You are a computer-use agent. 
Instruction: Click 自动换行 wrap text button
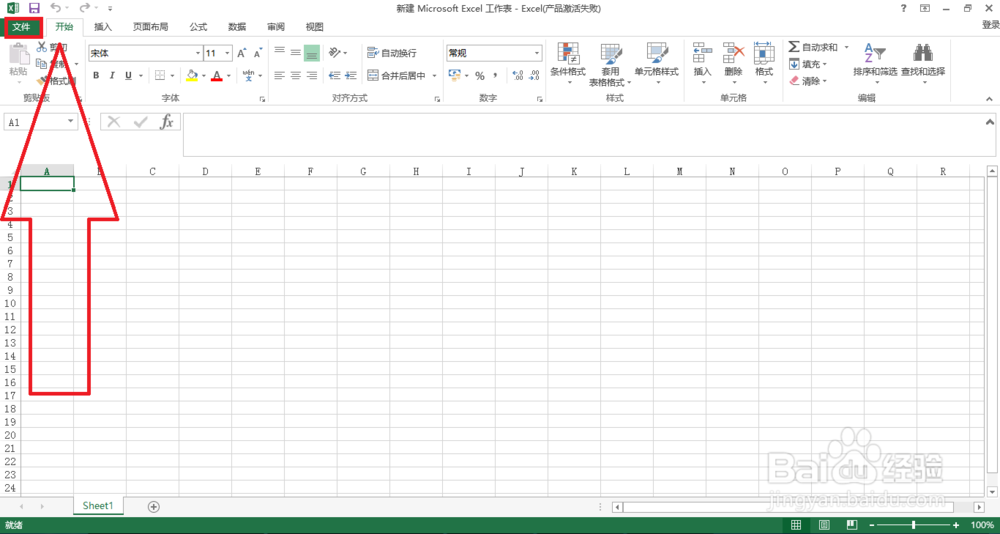392,53
